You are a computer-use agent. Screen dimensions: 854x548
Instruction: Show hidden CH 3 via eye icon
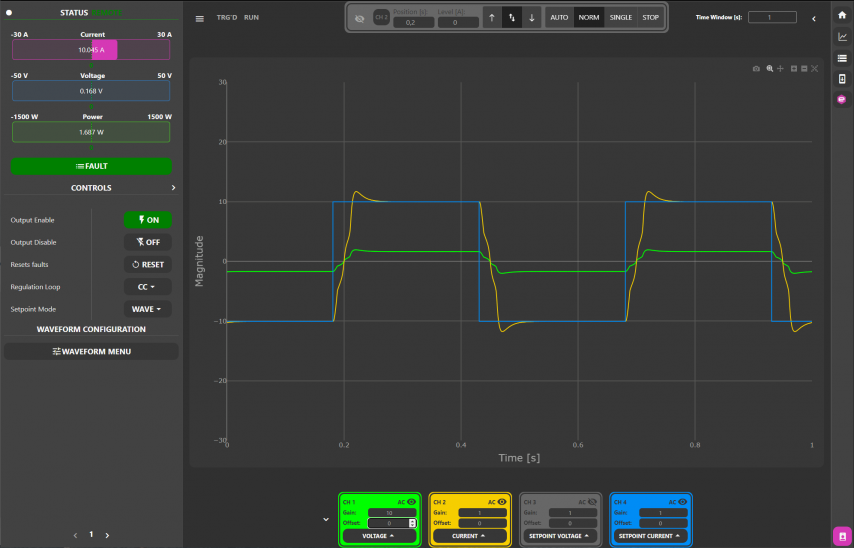point(591,501)
